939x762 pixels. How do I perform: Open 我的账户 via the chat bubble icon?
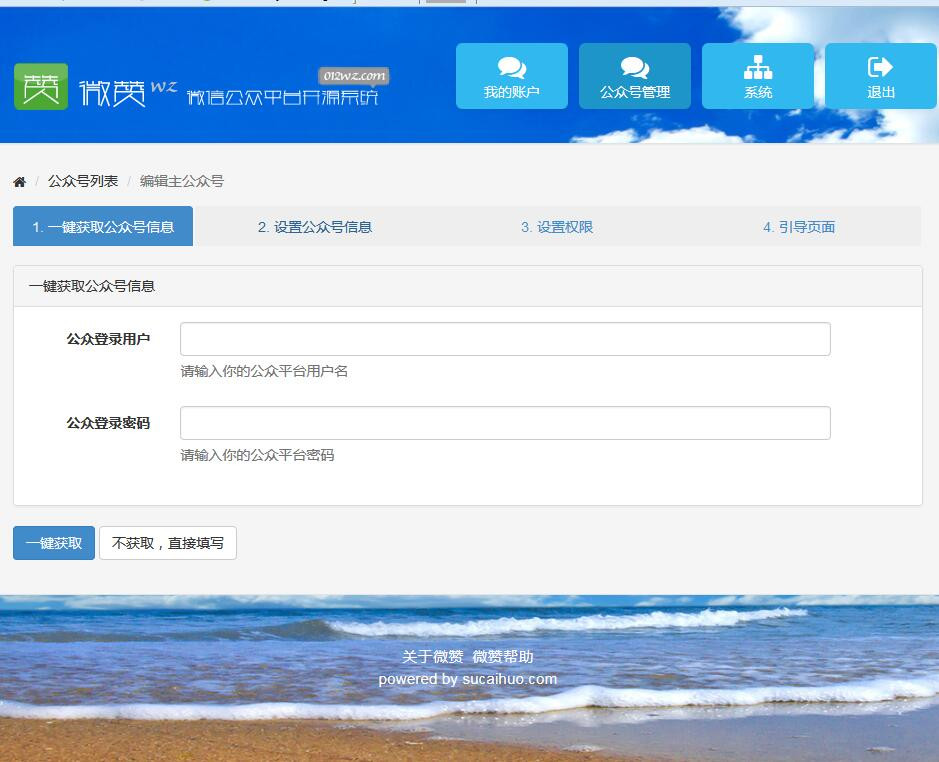click(x=511, y=68)
